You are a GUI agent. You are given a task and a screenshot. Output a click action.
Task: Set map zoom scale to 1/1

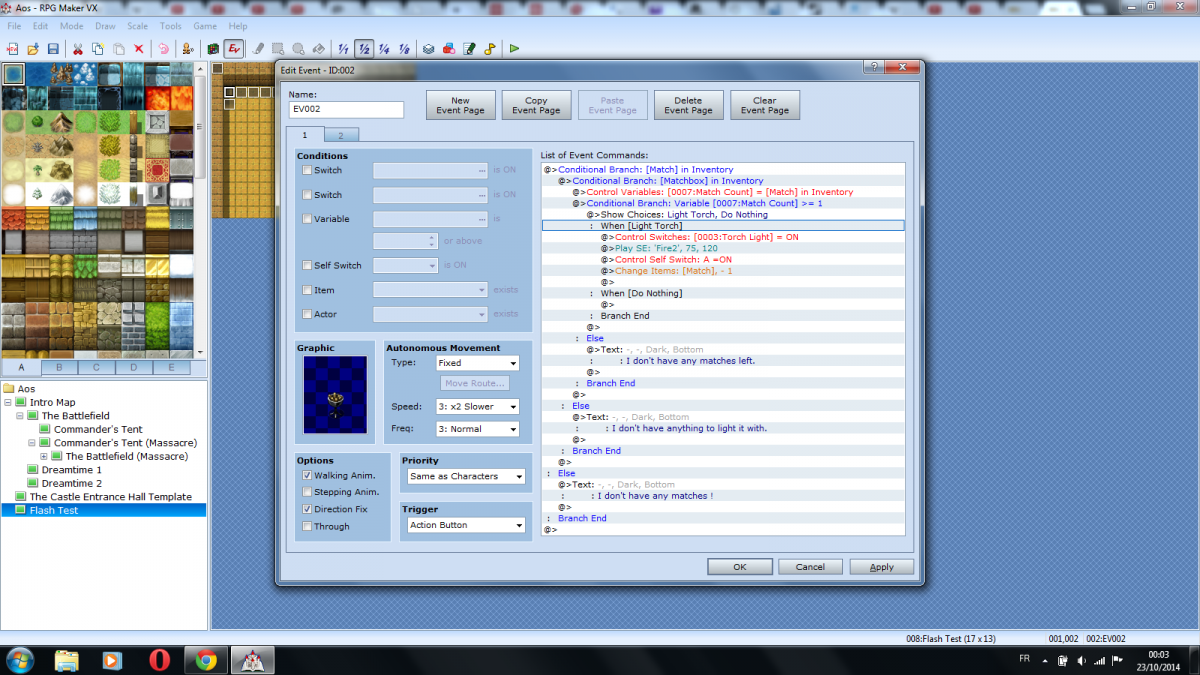pyautogui.click(x=344, y=48)
